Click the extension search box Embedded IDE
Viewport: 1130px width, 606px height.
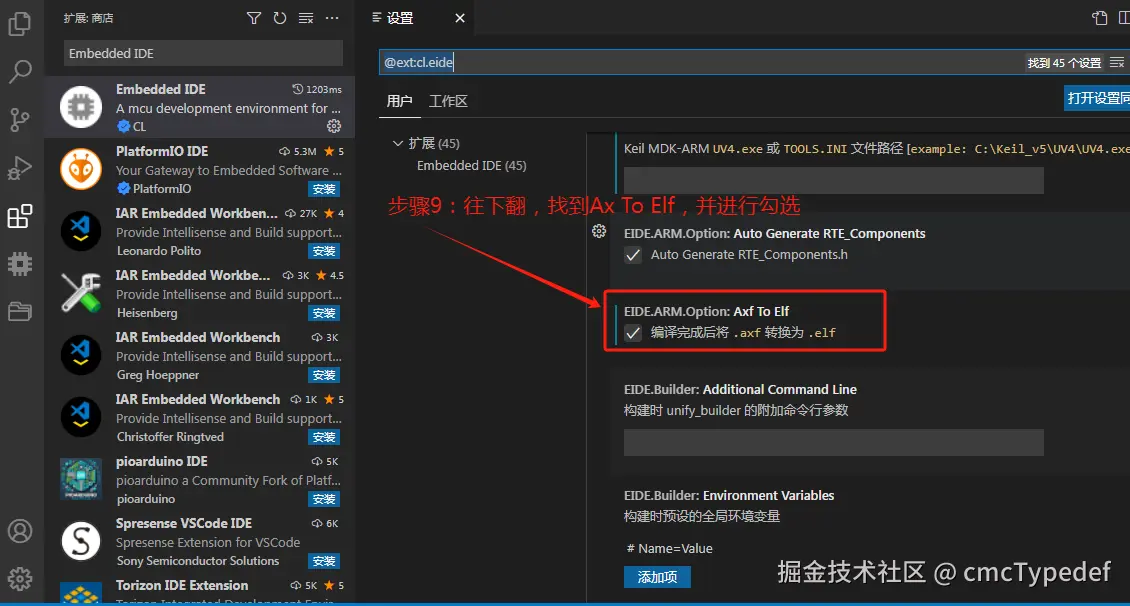[203, 53]
